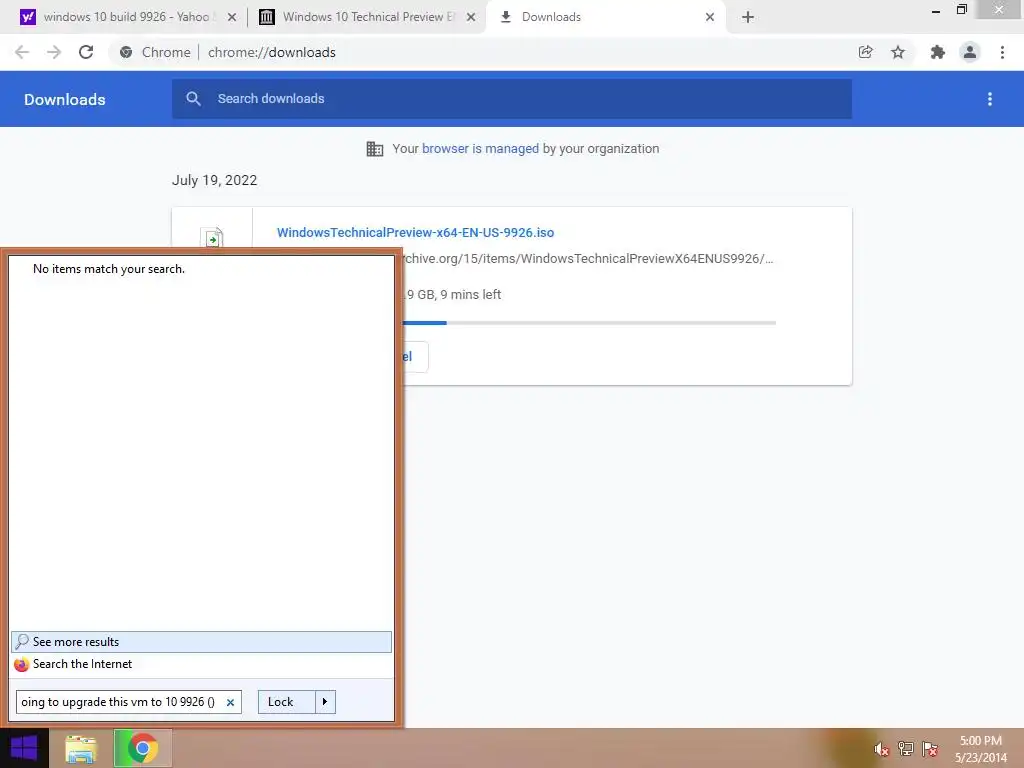This screenshot has height=768, width=1024.
Task: Open File Explorer from the taskbar
Action: 81,749
